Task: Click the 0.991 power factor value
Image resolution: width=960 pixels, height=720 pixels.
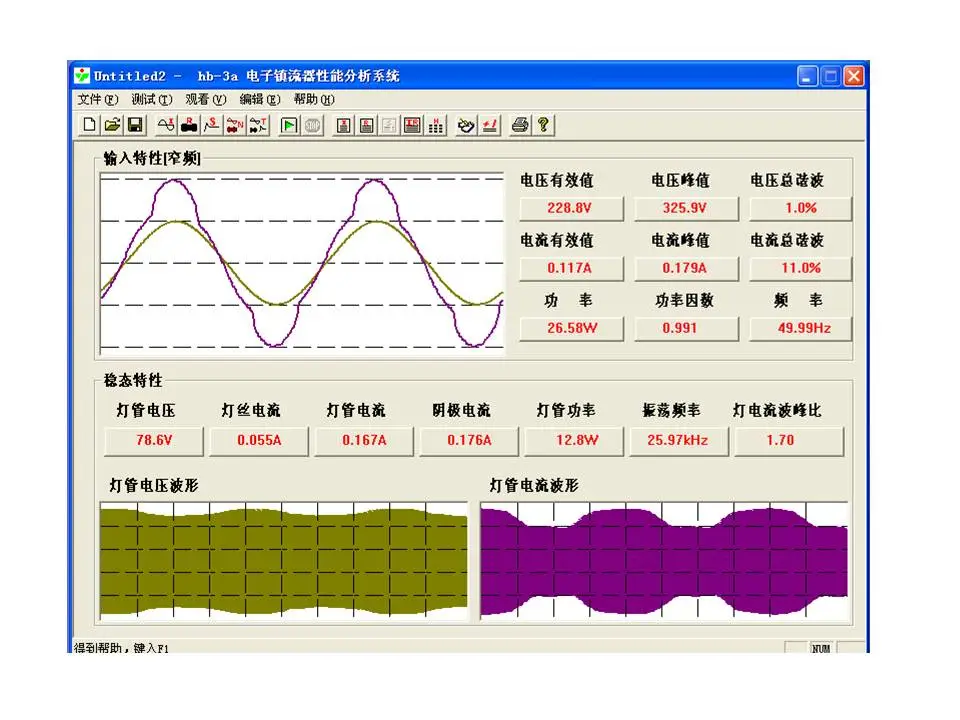Action: pos(686,328)
